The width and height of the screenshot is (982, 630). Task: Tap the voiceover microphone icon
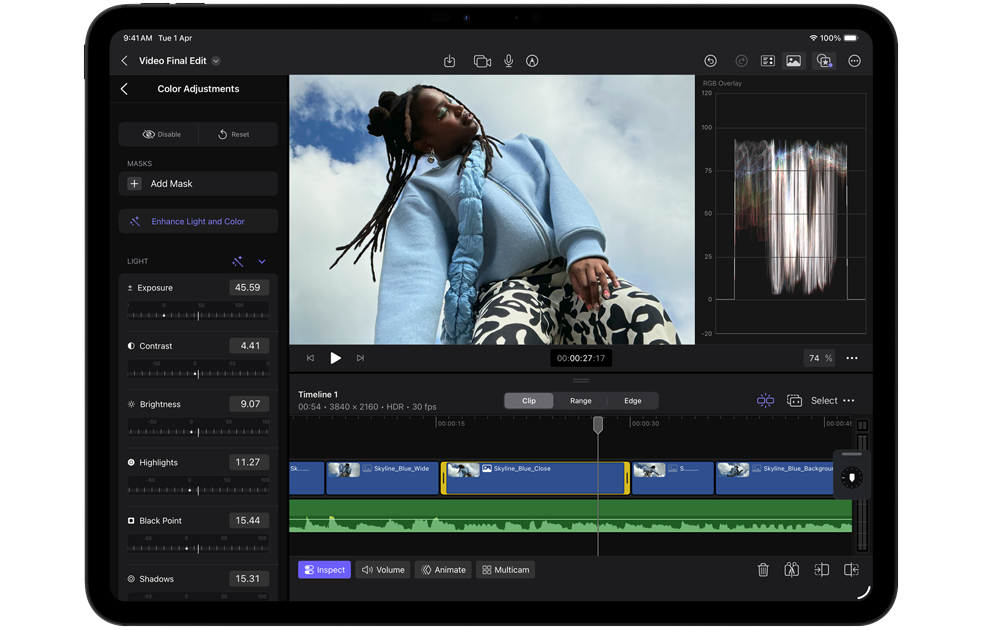[508, 61]
